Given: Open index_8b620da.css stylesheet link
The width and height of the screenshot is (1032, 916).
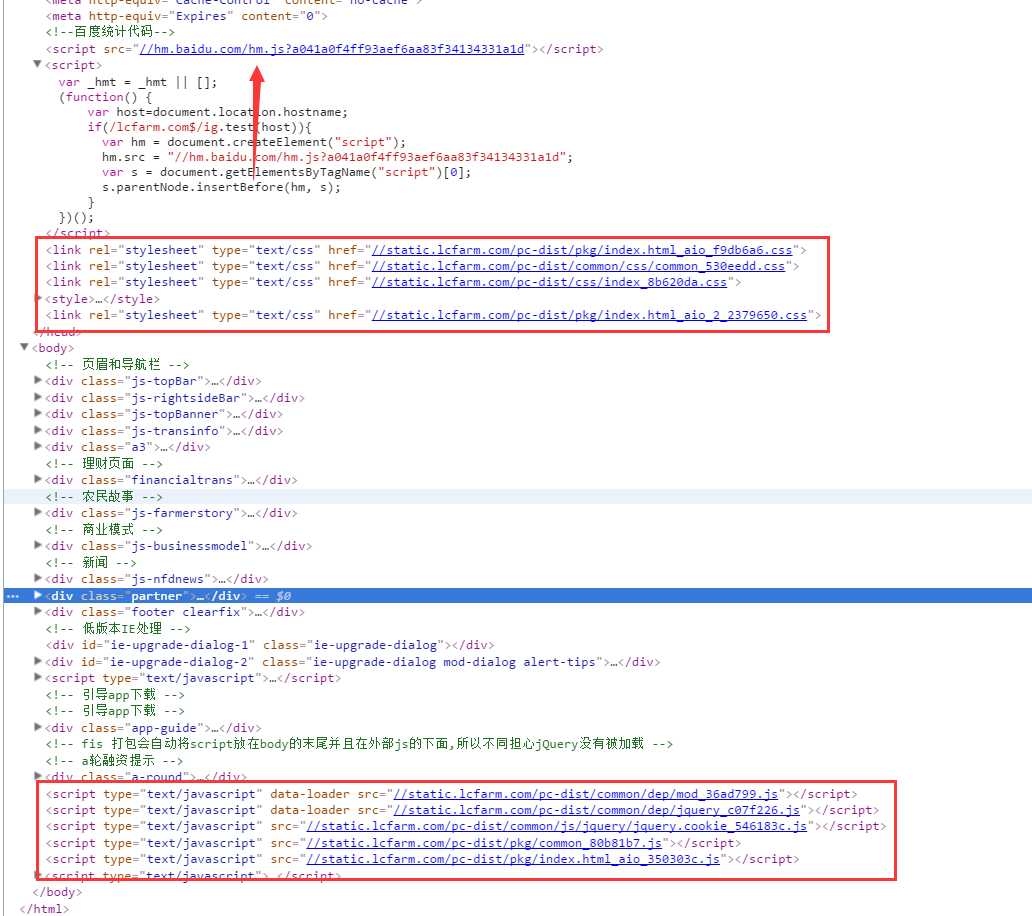Looking at the screenshot, I should point(550,282).
